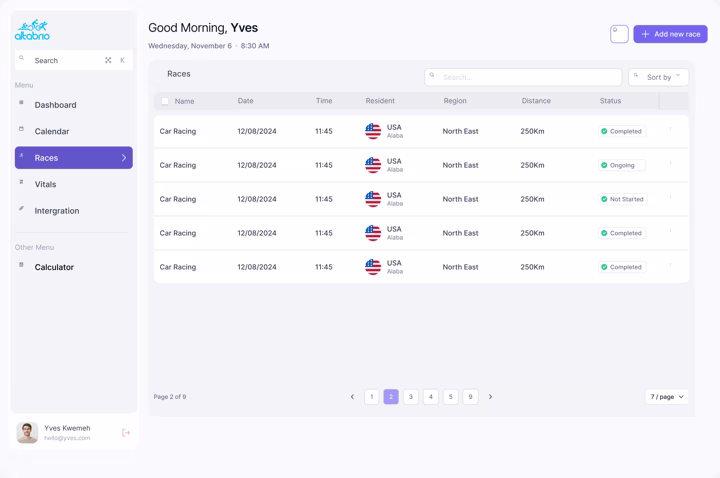Toggle the select-all checkbox beside Name

pos(165,101)
